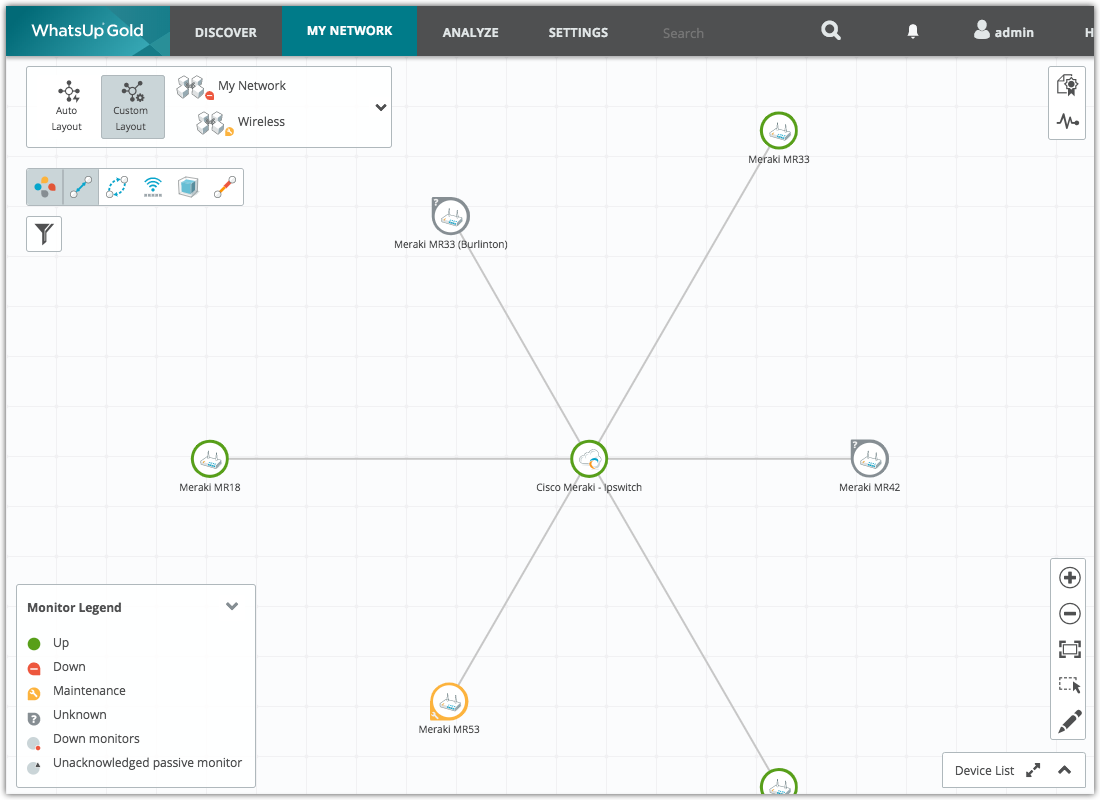Zoom out with the minus button

pyautogui.click(x=1069, y=613)
